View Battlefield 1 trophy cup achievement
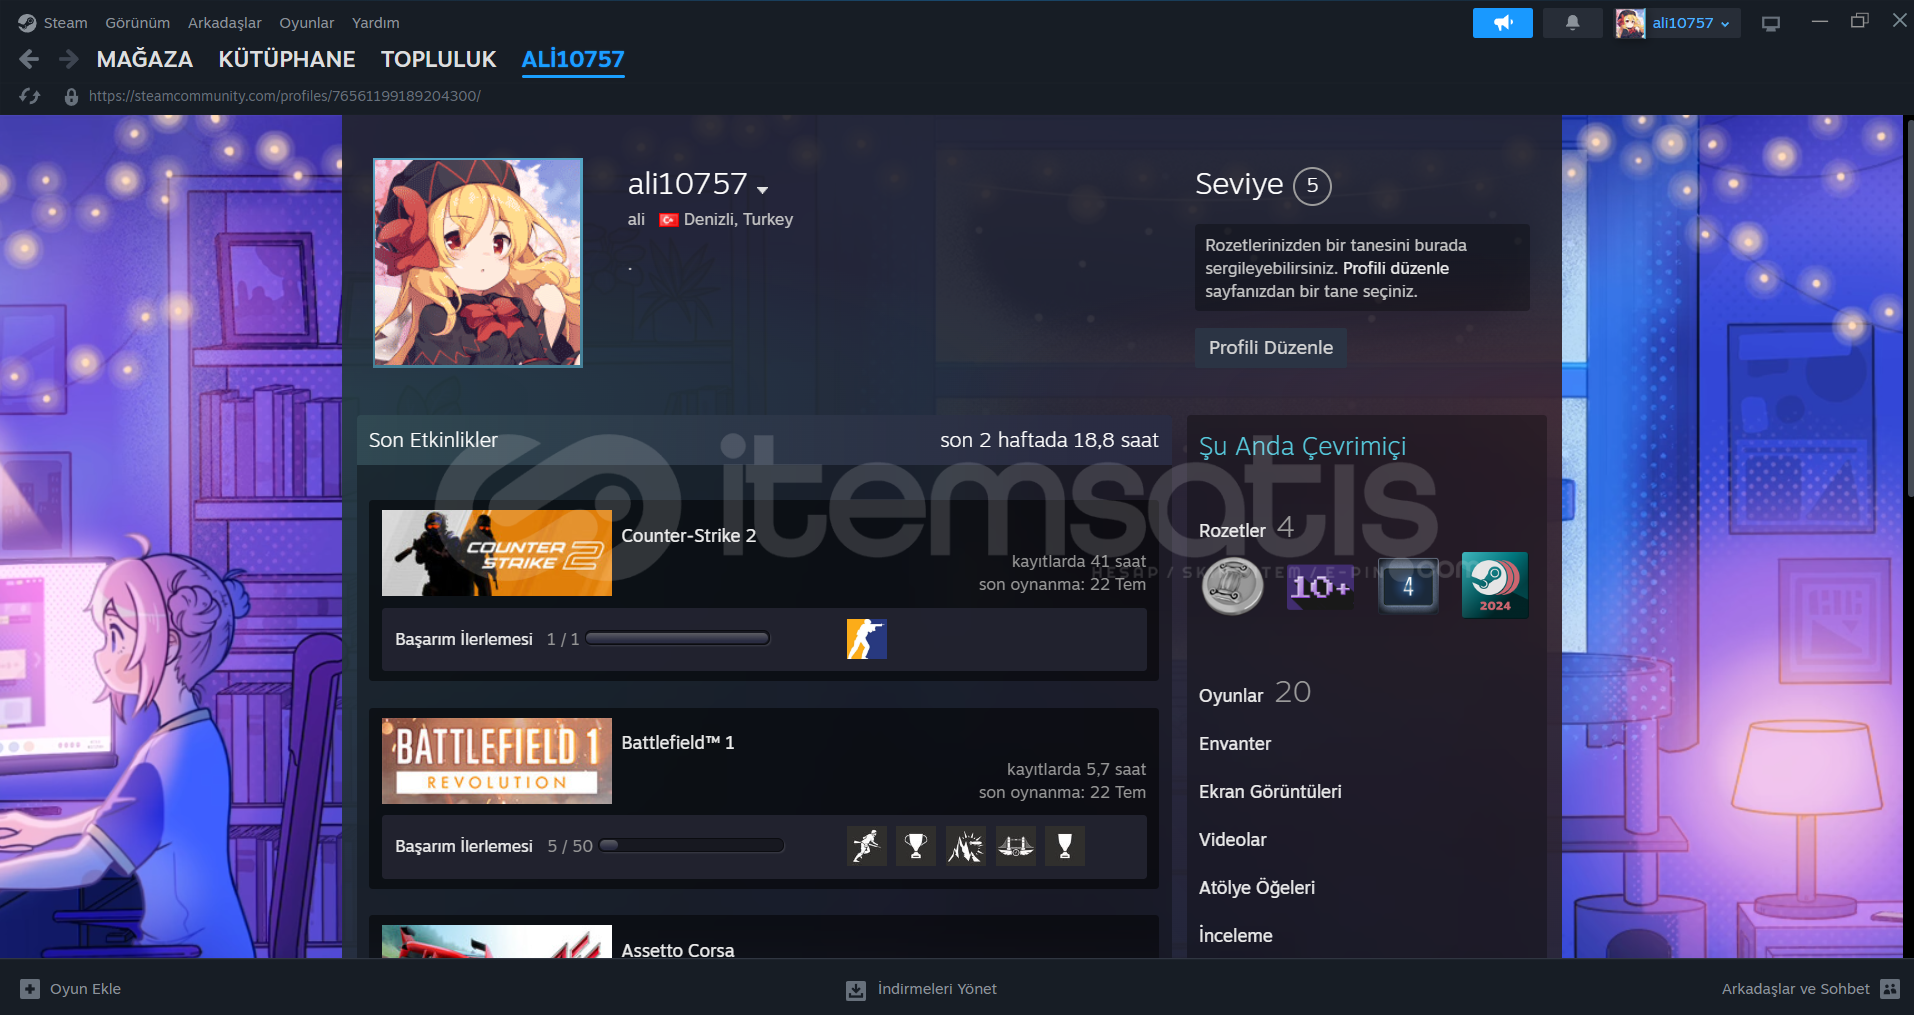This screenshot has height=1015, width=1914. 916,846
